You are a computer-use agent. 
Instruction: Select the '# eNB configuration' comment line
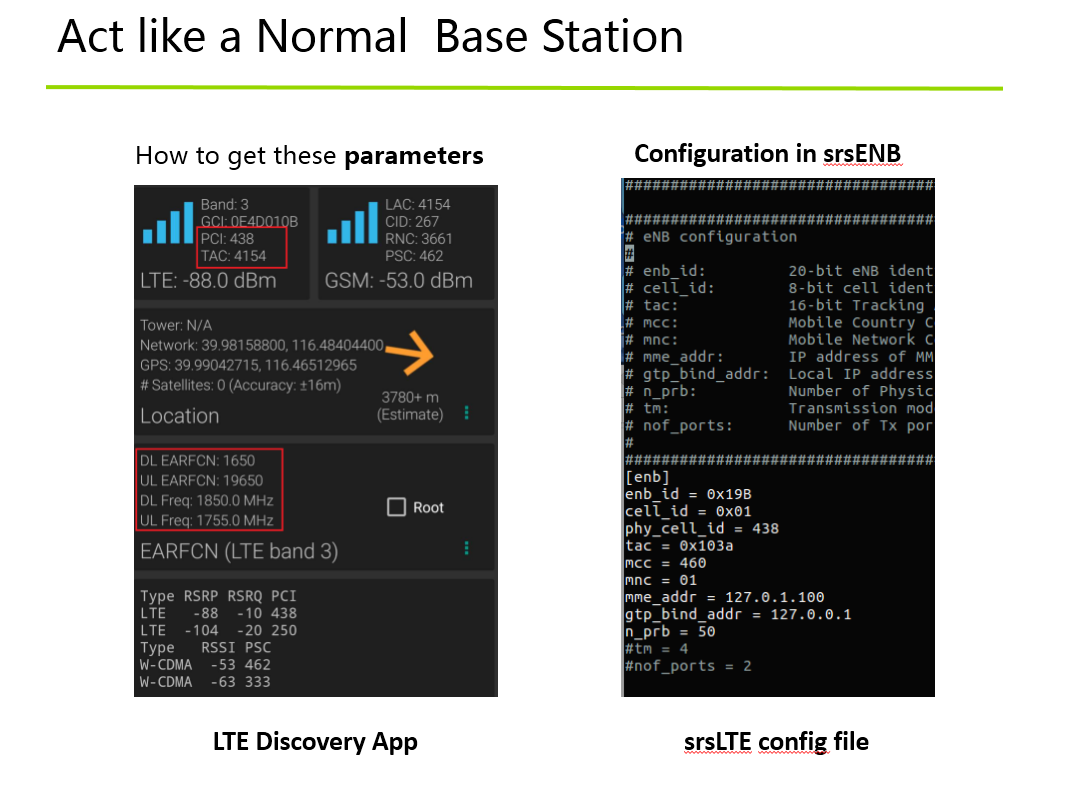710,237
